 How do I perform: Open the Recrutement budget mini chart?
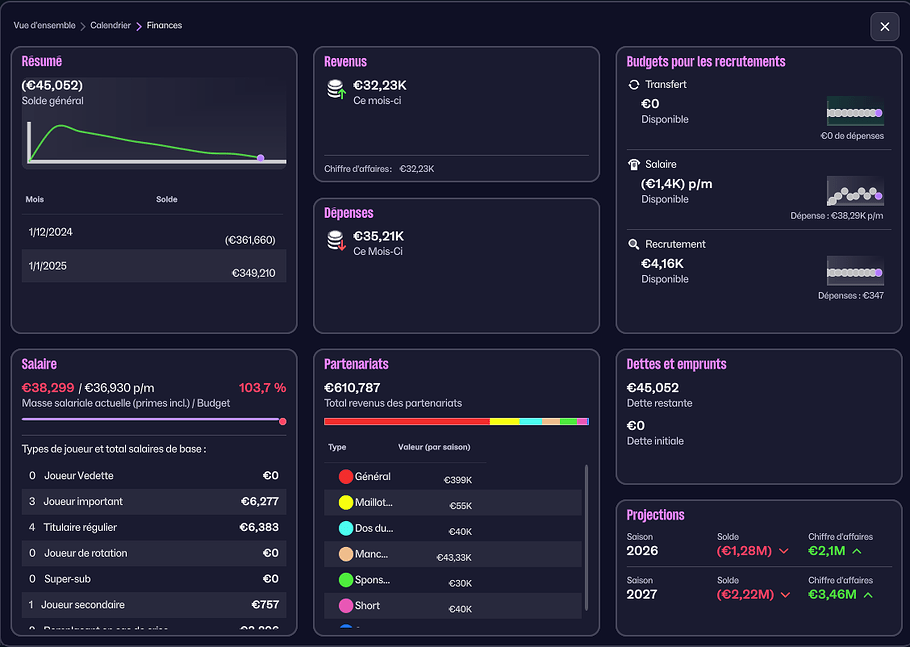pos(855,271)
